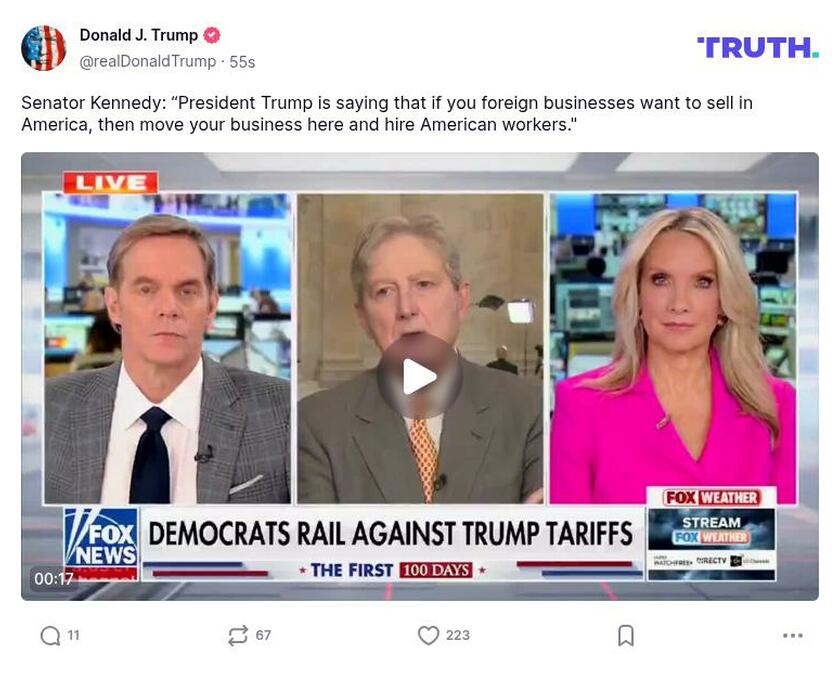Open the profile avatar picture

point(43,48)
